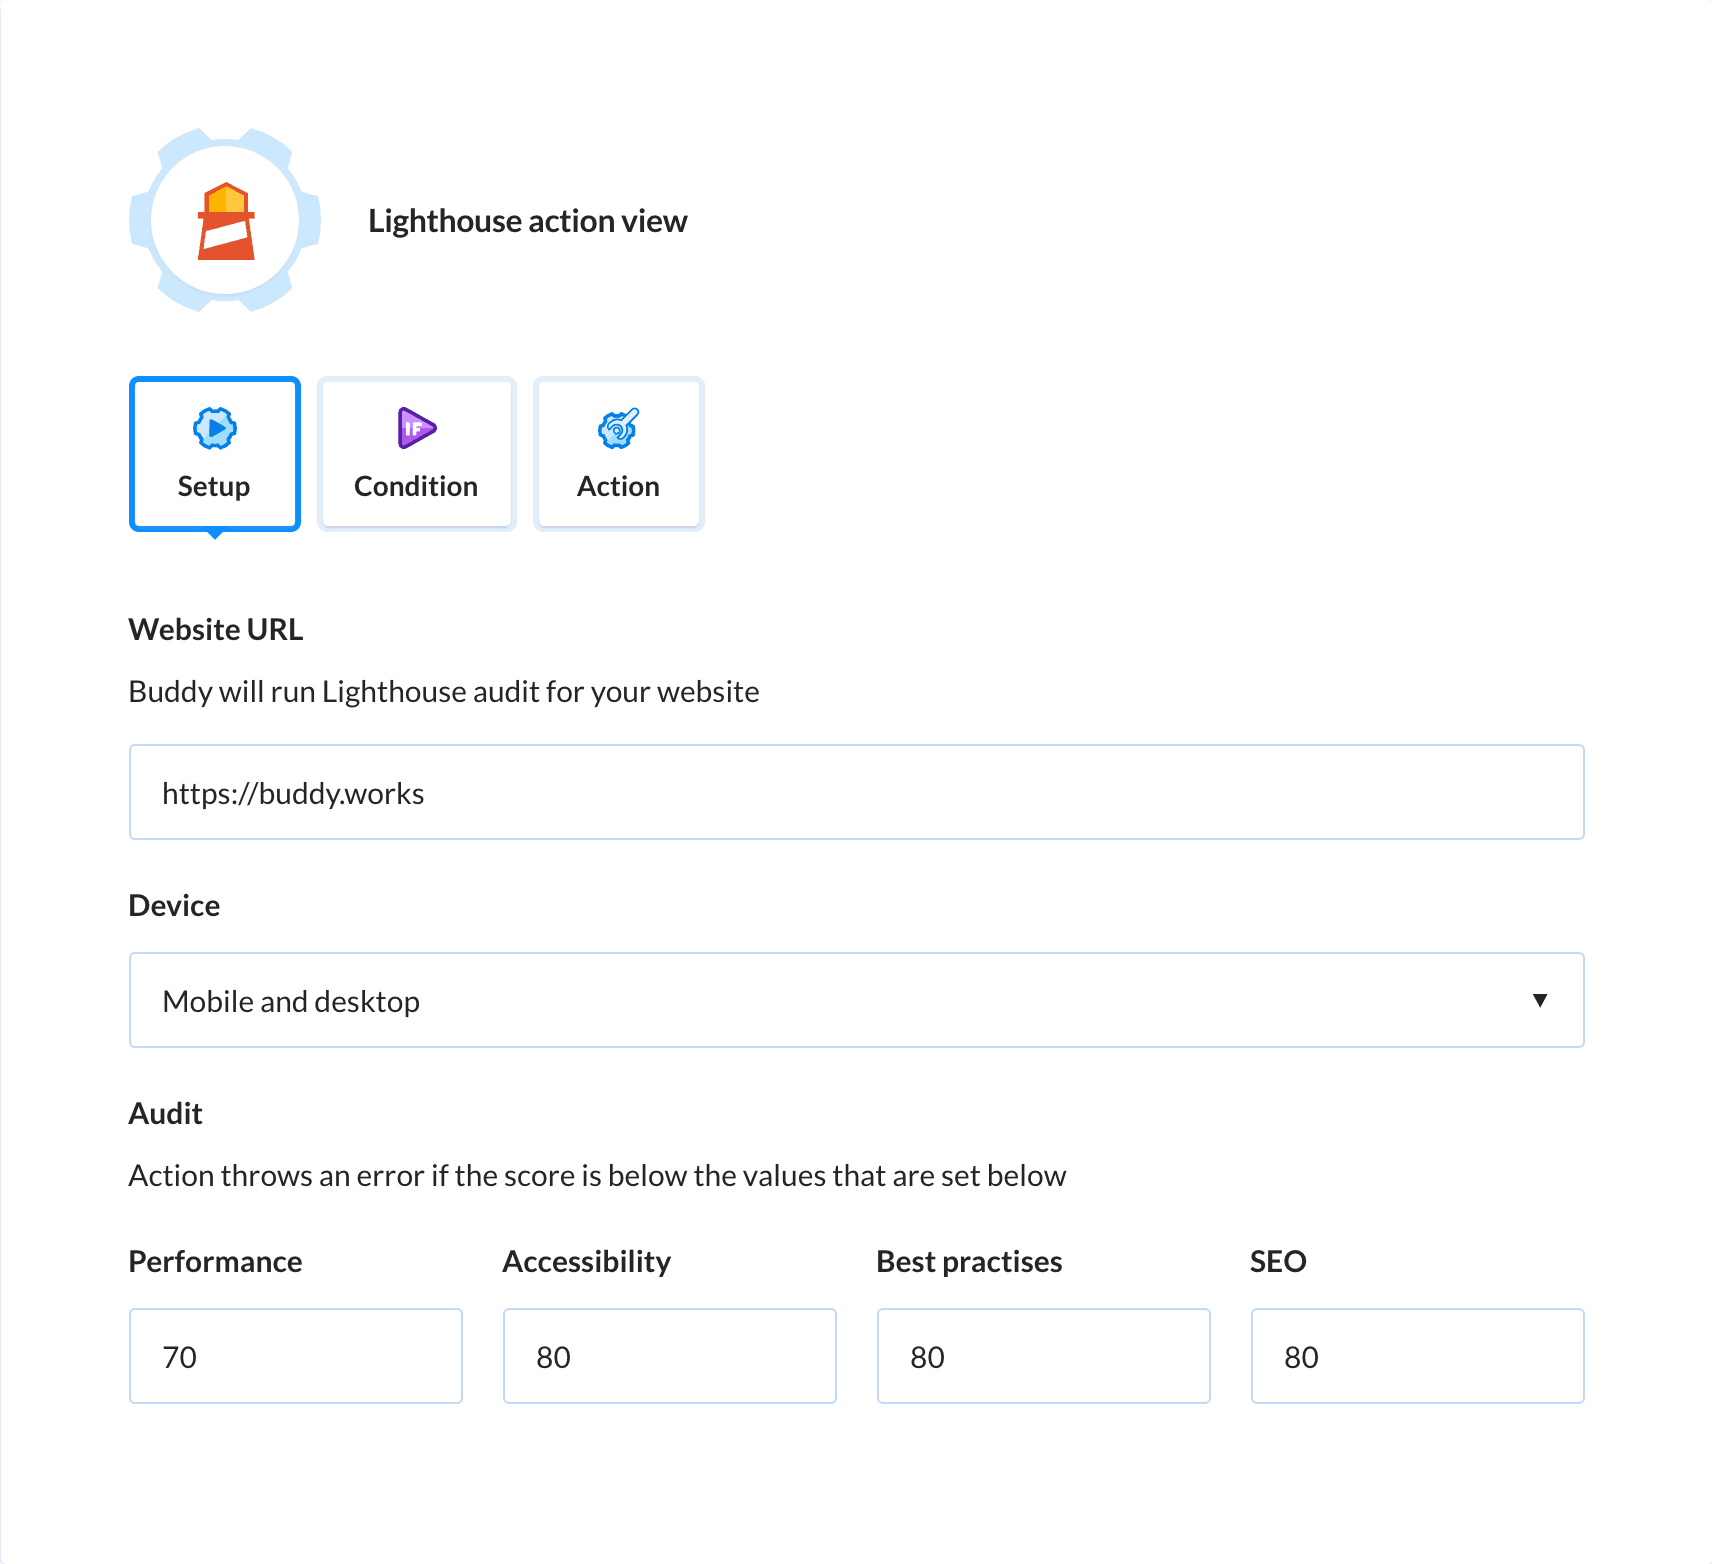Click the SEO score box showing 80
1712x1564 pixels.
click(x=1416, y=1356)
